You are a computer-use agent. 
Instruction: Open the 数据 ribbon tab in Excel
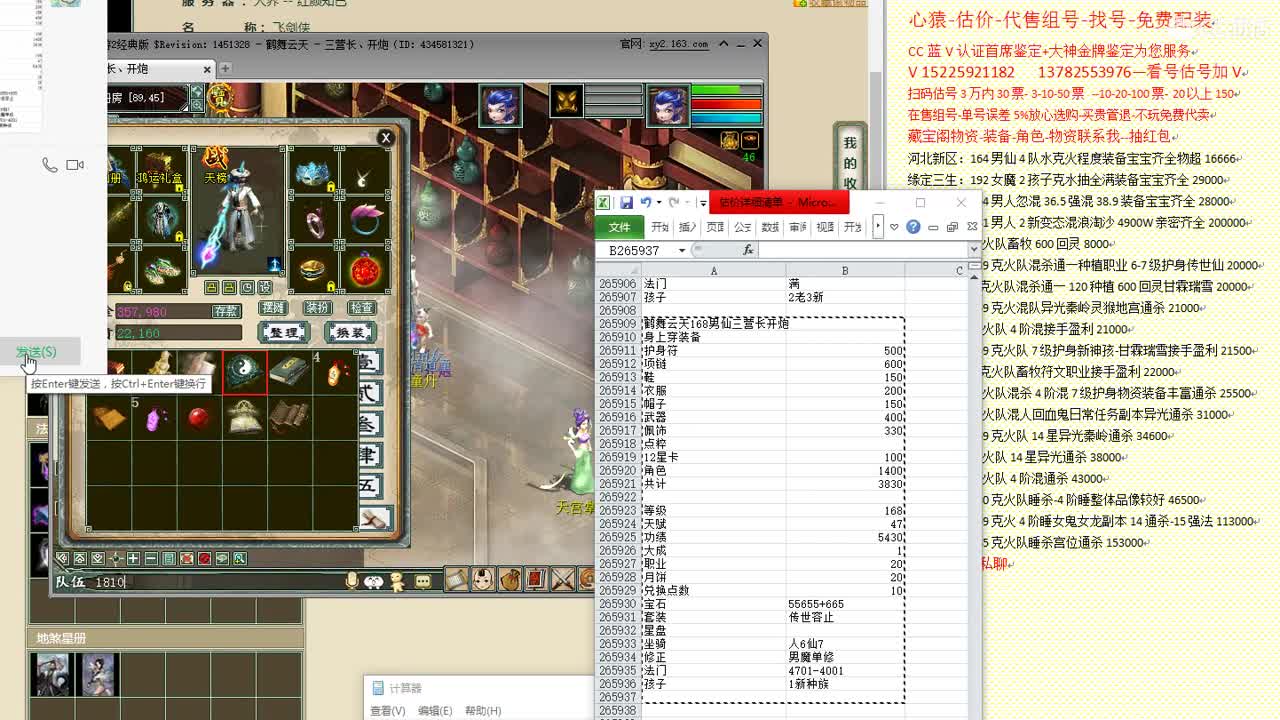click(x=770, y=227)
